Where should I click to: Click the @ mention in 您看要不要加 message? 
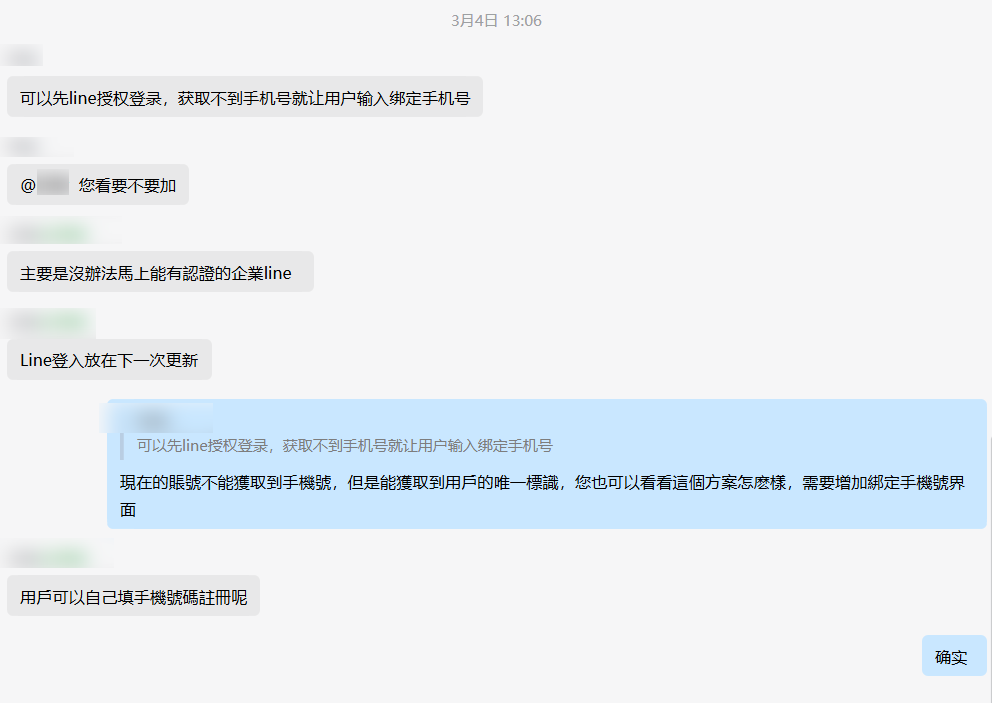45,185
